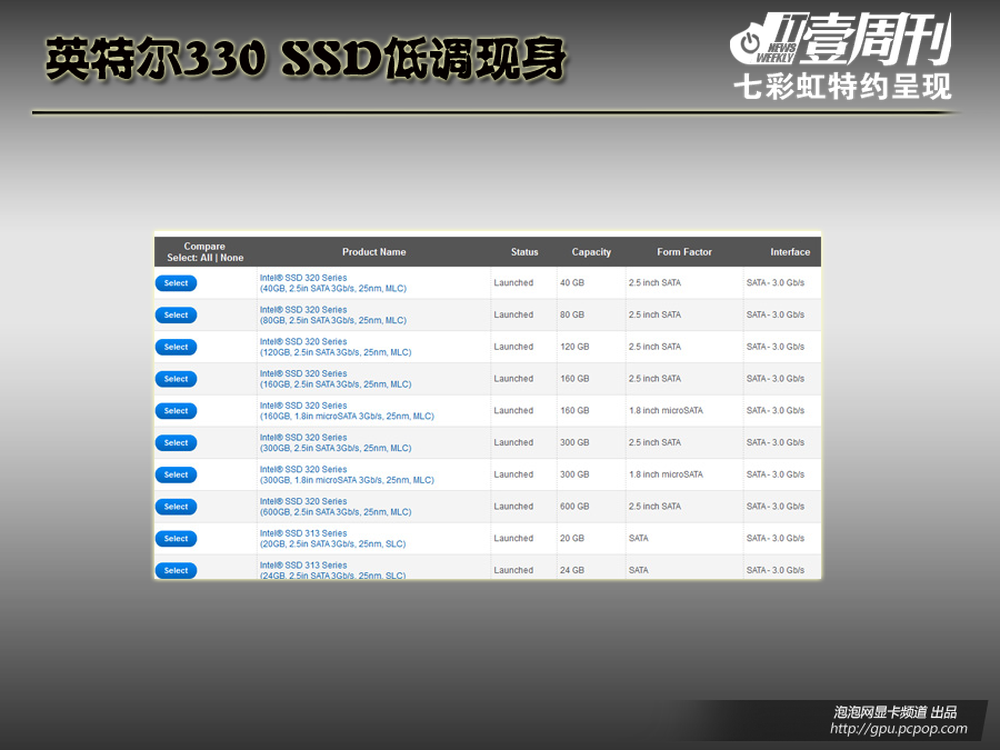The height and width of the screenshot is (750, 1000).
Task: Click '160 GB' capacity in the microSATA row
Action: tap(575, 410)
